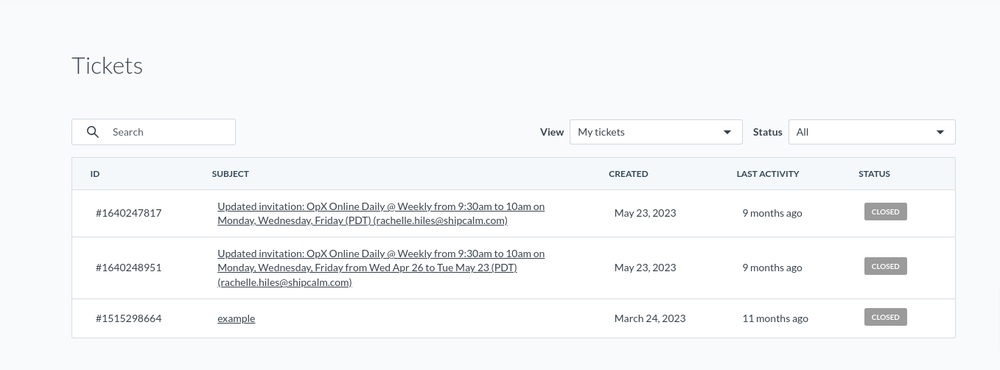The width and height of the screenshot is (1000, 370).
Task: Open the ticket with Wed Apr 26 subject
Action: tap(381, 268)
